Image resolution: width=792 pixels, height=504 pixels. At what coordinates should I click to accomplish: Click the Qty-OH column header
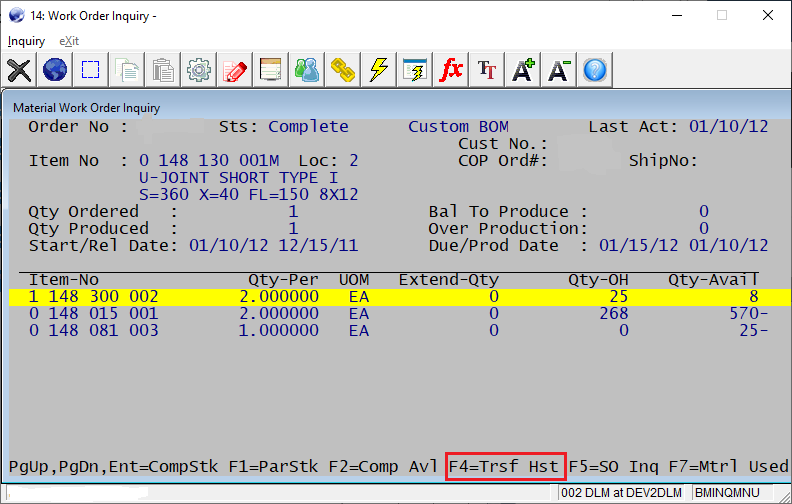pyautogui.click(x=599, y=280)
